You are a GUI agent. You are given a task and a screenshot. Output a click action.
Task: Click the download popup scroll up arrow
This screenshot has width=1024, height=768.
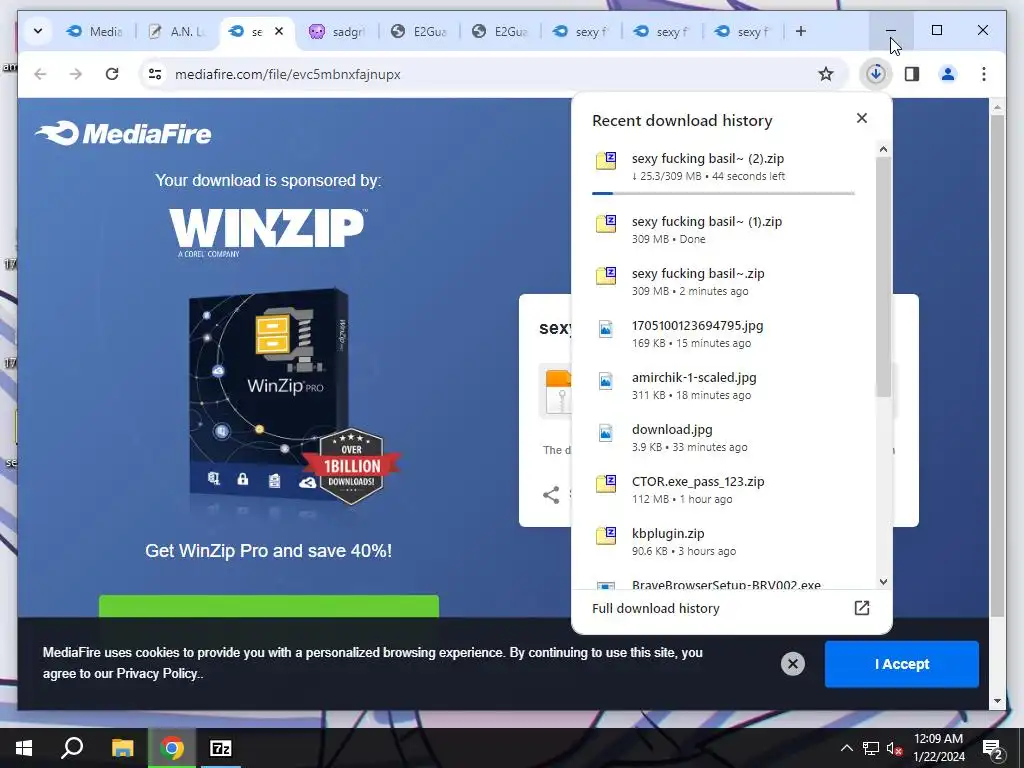[883, 150]
